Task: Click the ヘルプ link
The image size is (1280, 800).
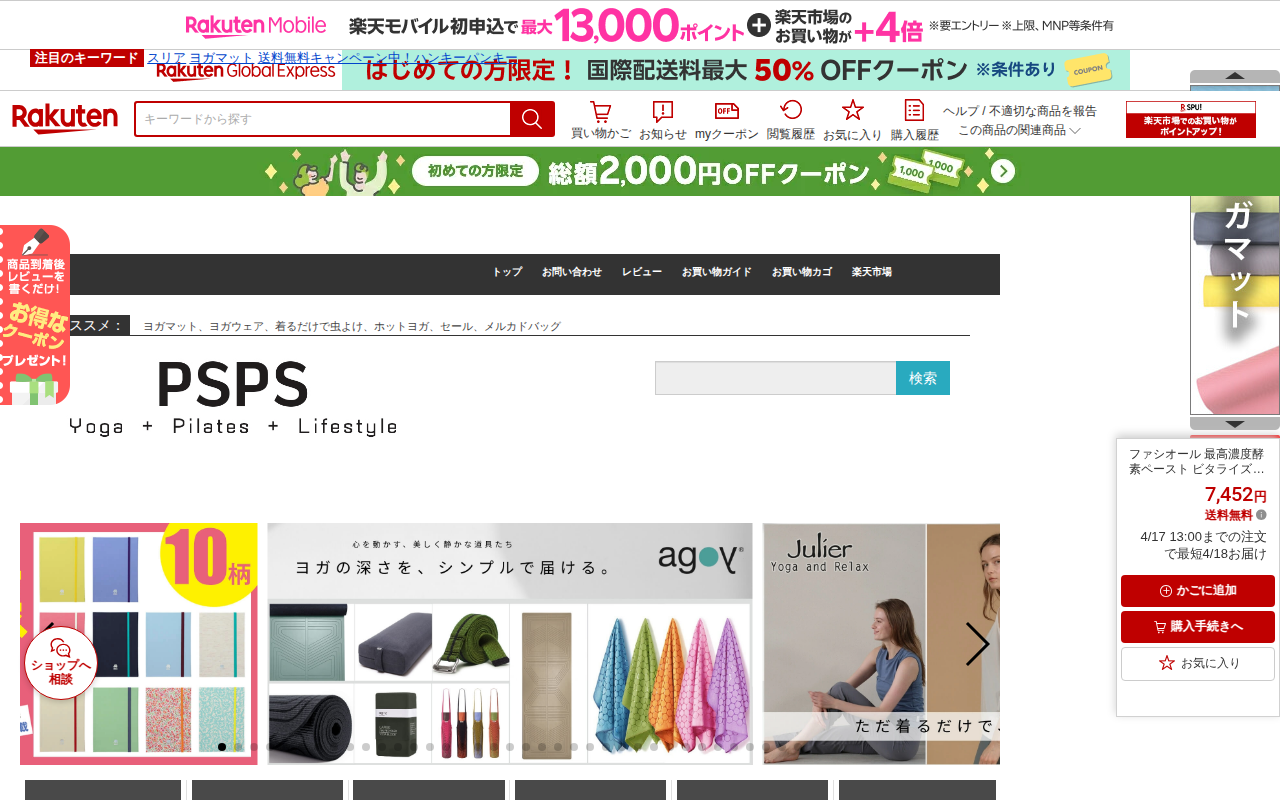Action: 961,111
